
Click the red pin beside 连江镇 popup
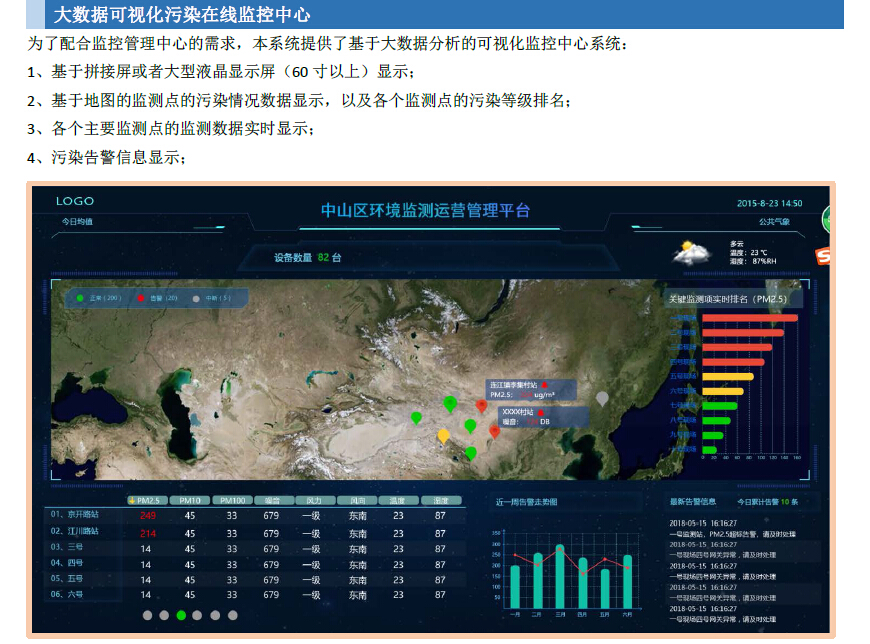coord(482,405)
